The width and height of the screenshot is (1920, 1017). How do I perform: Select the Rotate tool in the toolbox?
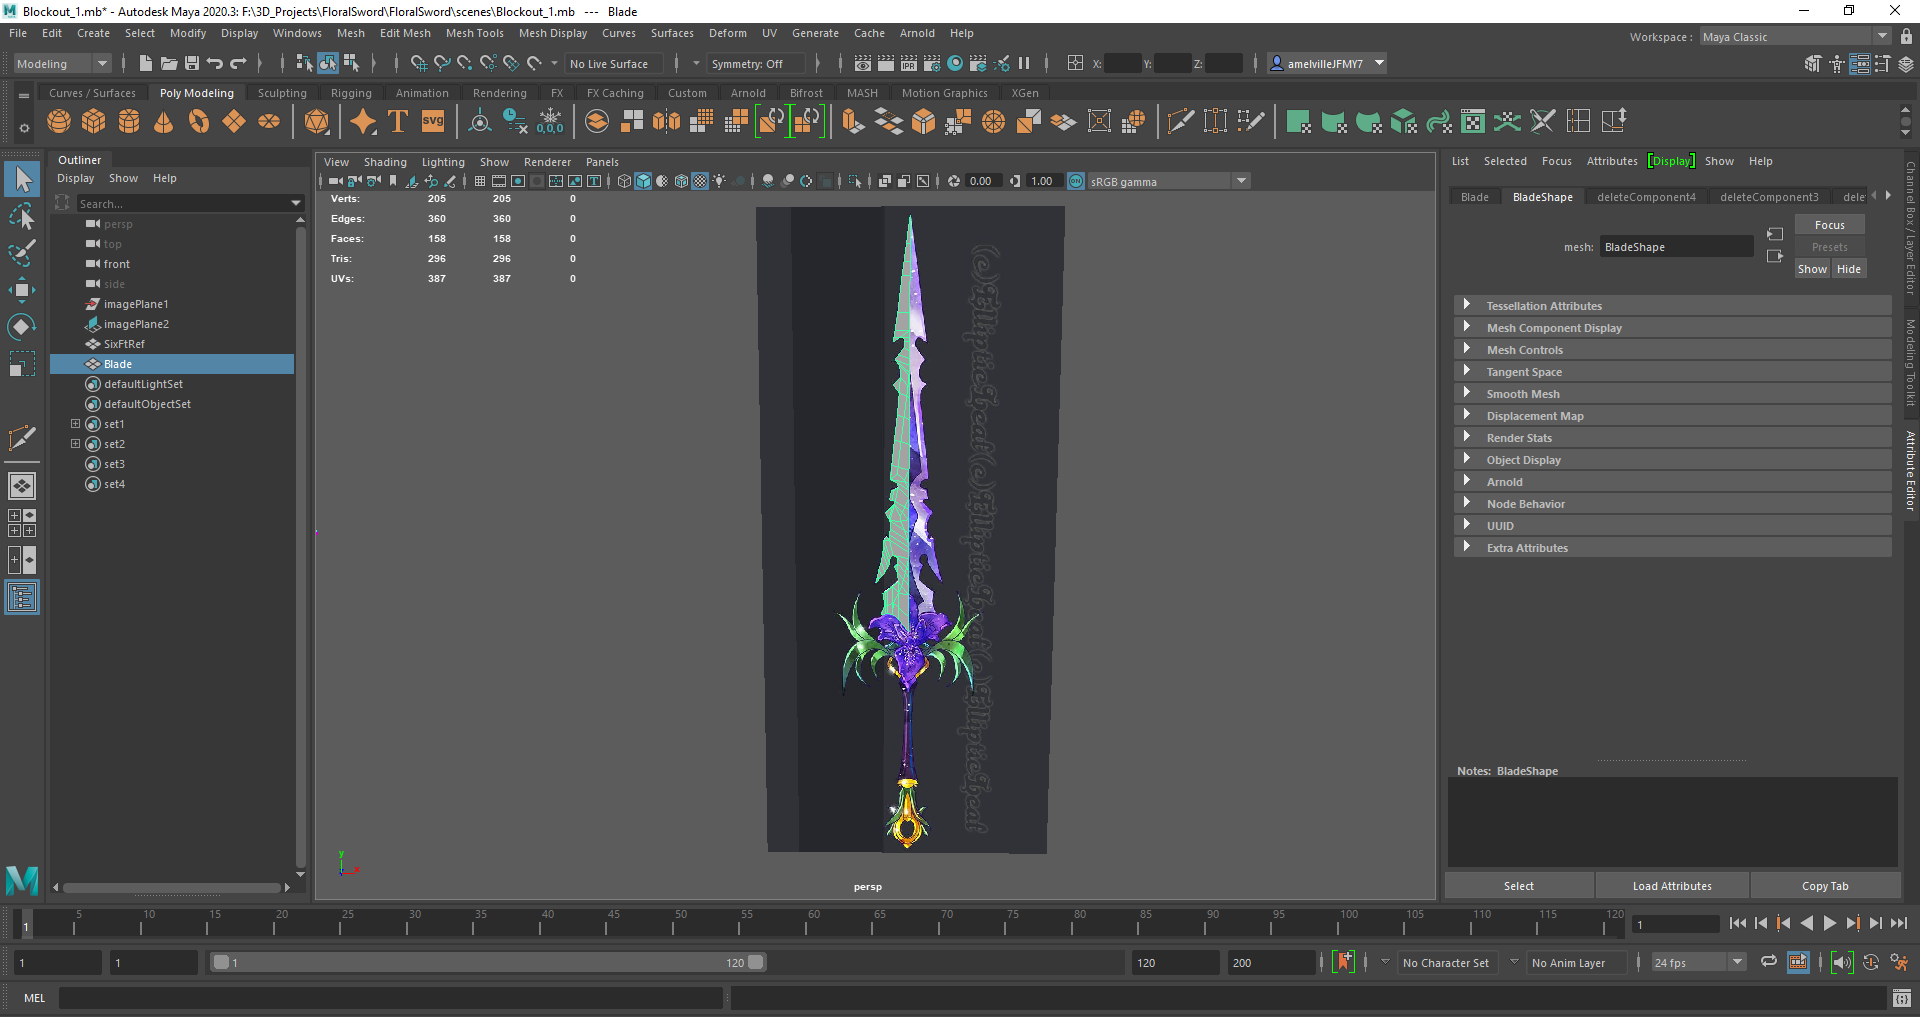[22, 327]
